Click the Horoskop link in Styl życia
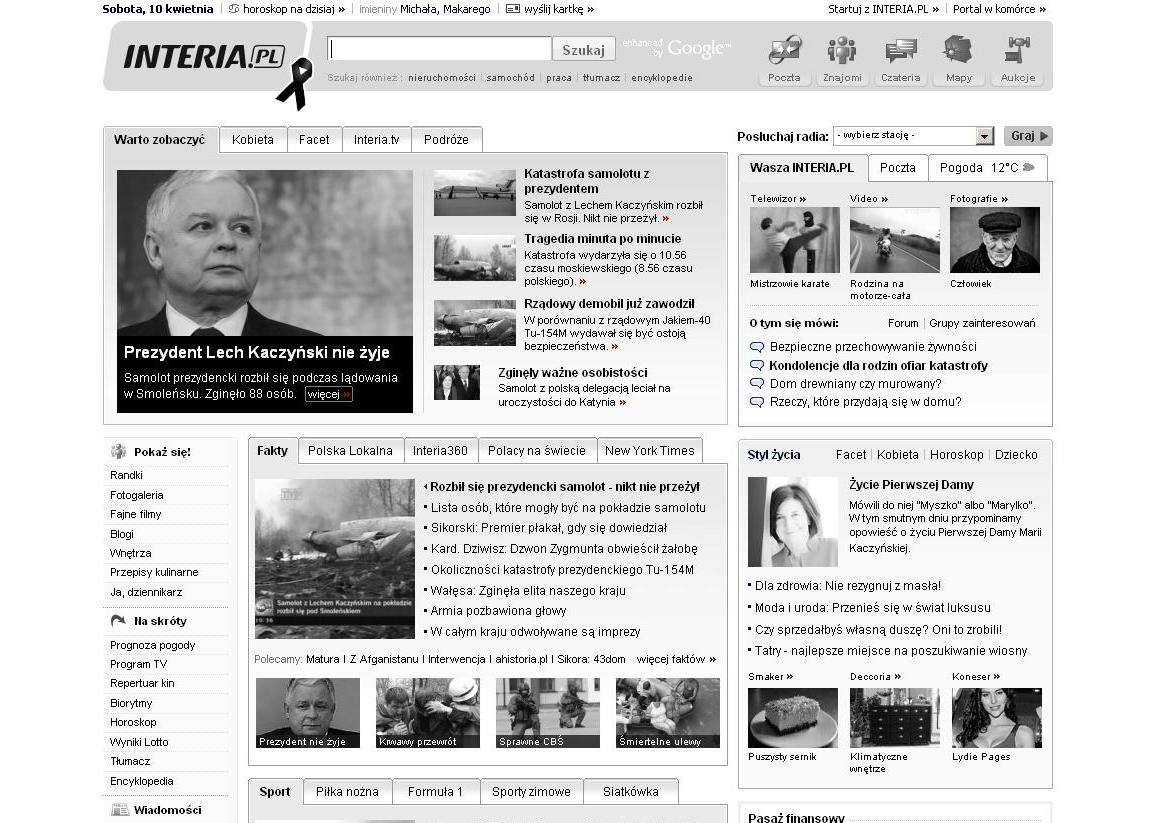 (x=957, y=455)
